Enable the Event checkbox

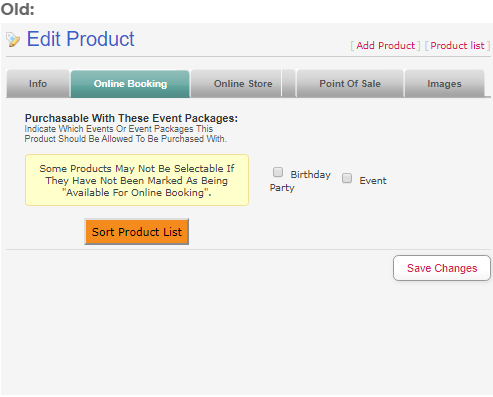(347, 178)
